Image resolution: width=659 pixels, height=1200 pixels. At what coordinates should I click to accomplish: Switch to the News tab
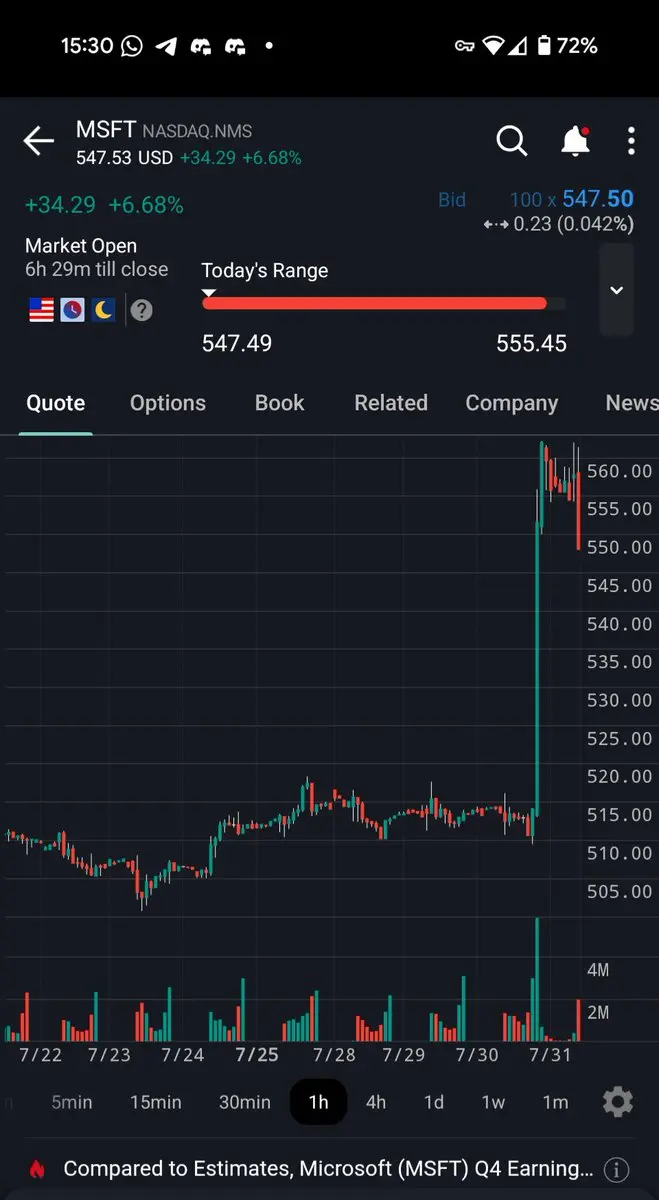tap(632, 403)
